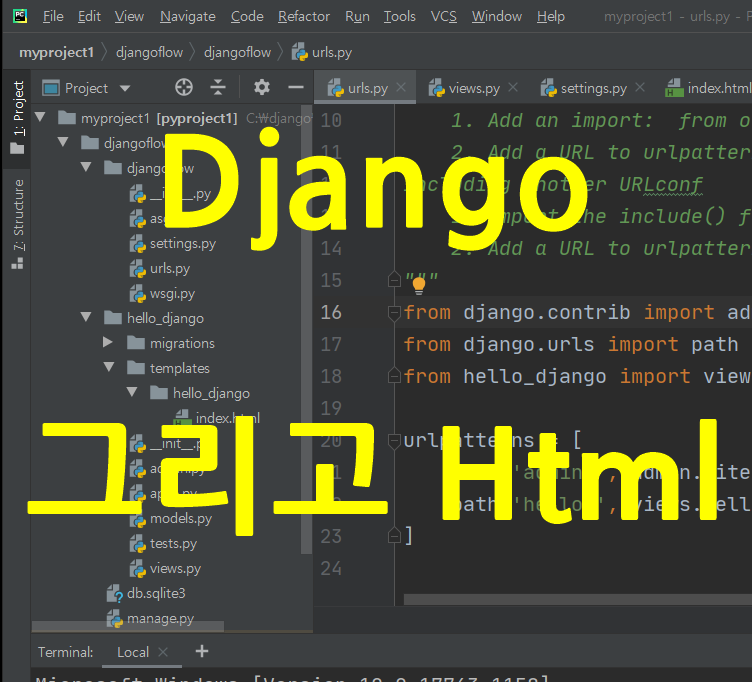
Task: Open the Run menu
Action: tap(357, 16)
